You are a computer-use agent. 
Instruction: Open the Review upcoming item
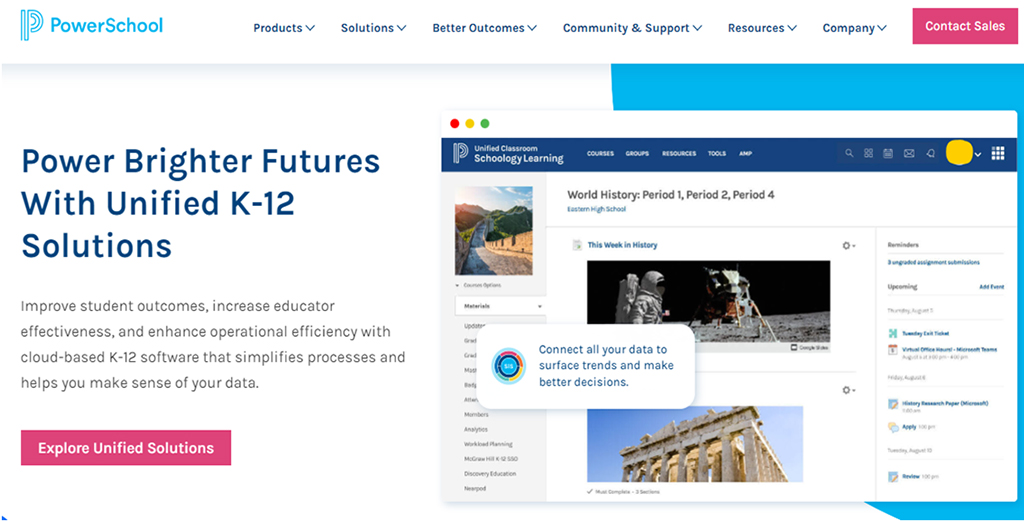click(911, 477)
